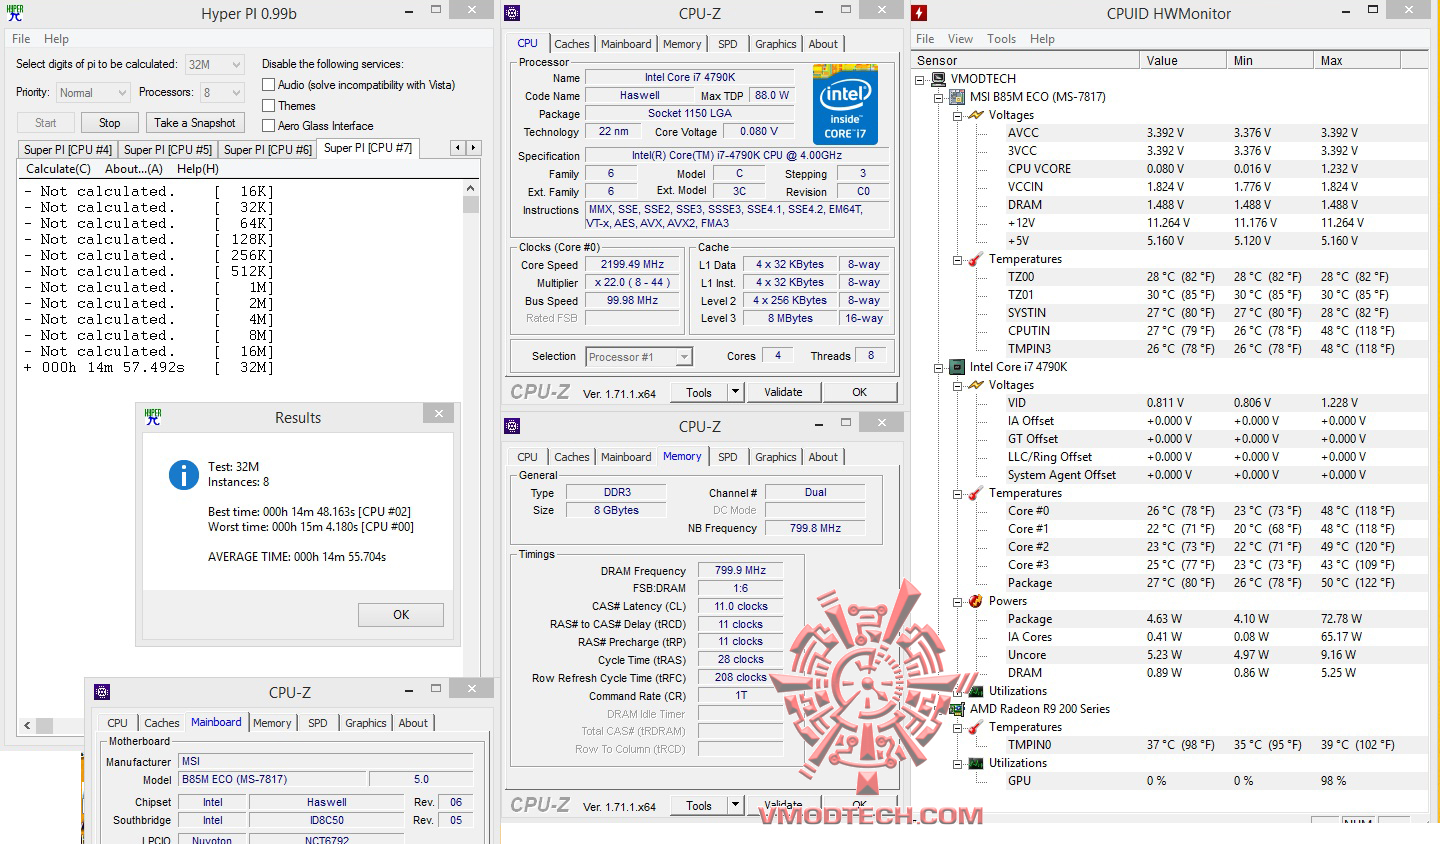The width and height of the screenshot is (1440, 844).
Task: Click the Core Speed value 2199.49 MHz
Action: [632, 265]
